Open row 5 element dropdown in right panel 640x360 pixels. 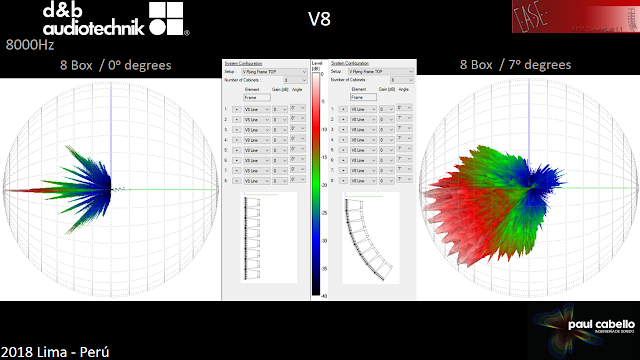pos(363,150)
